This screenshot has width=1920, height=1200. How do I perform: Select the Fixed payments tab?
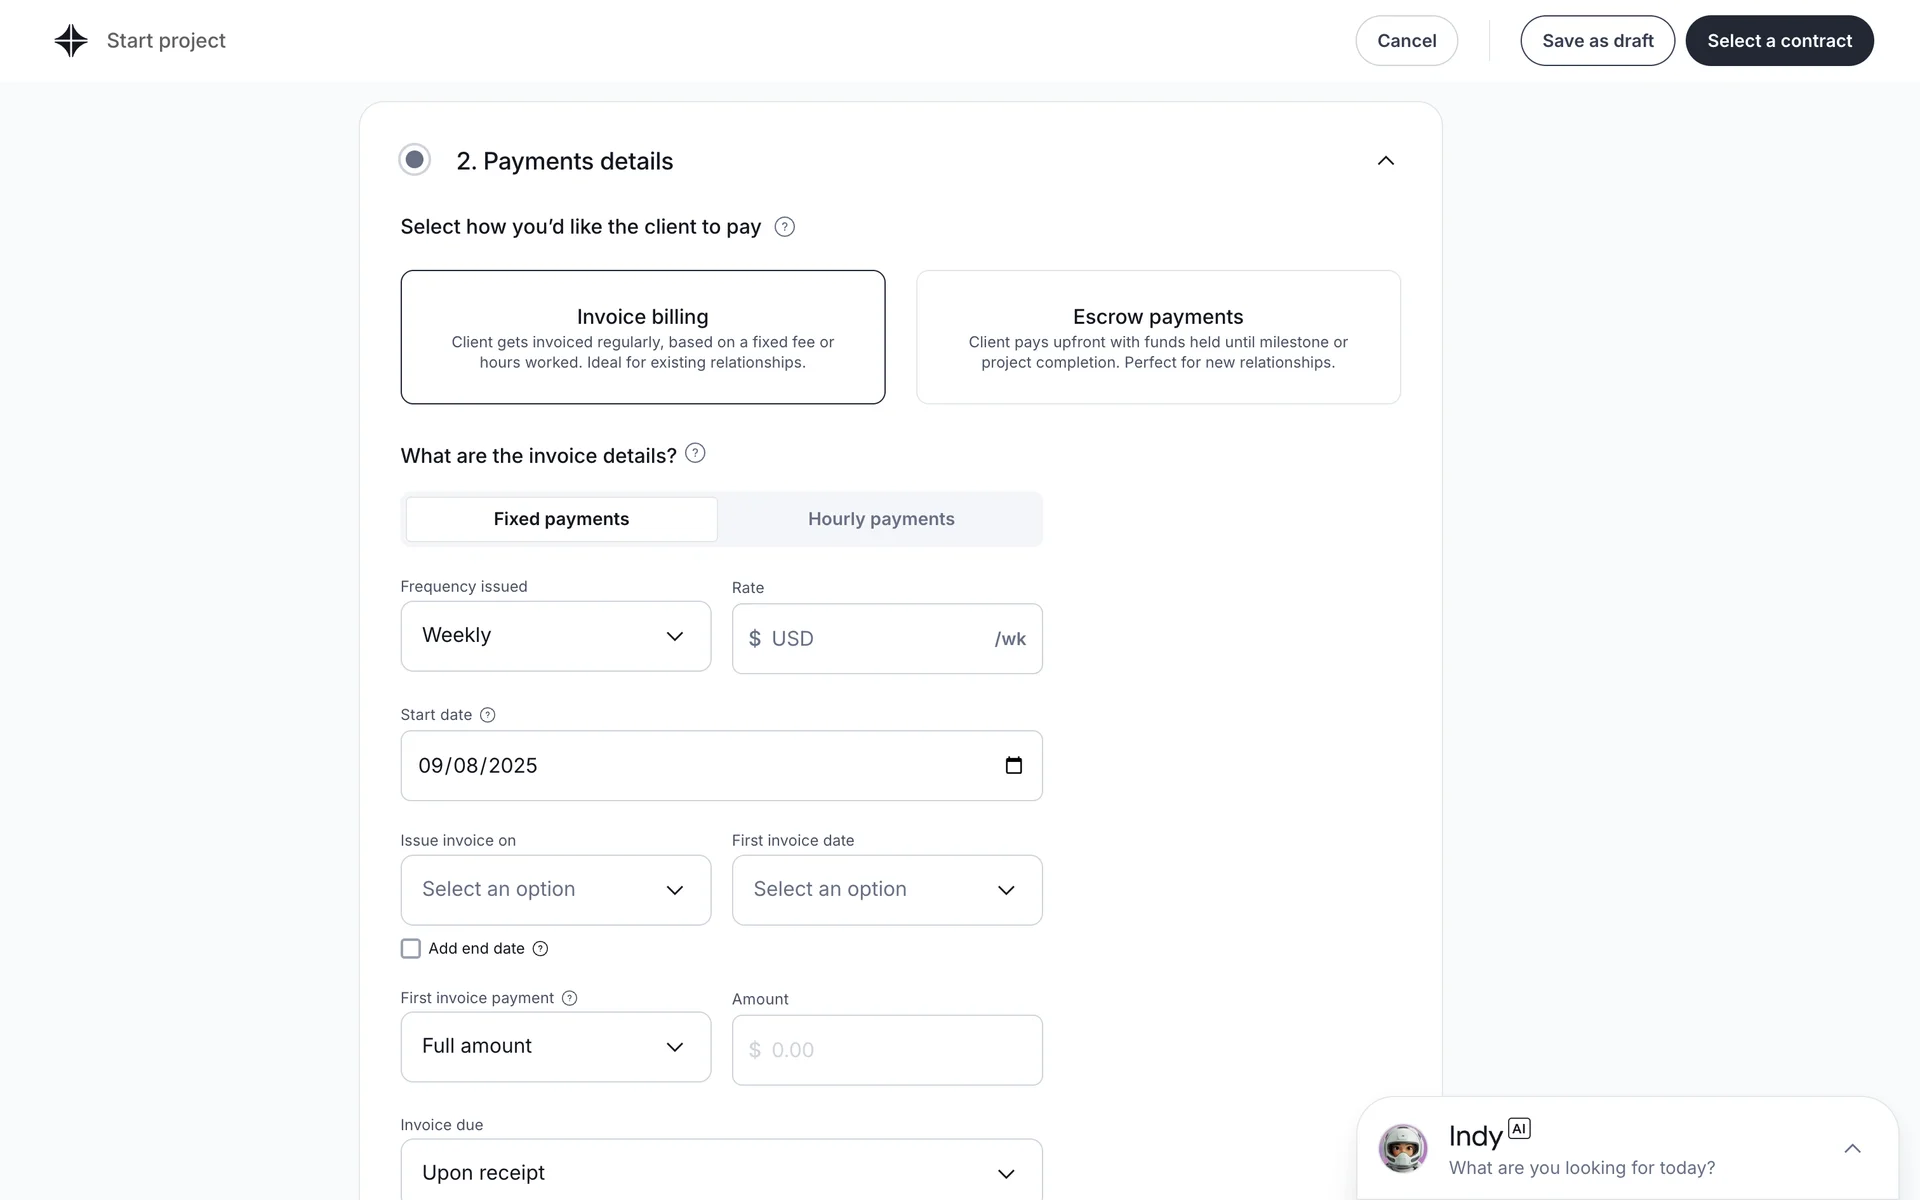(561, 519)
